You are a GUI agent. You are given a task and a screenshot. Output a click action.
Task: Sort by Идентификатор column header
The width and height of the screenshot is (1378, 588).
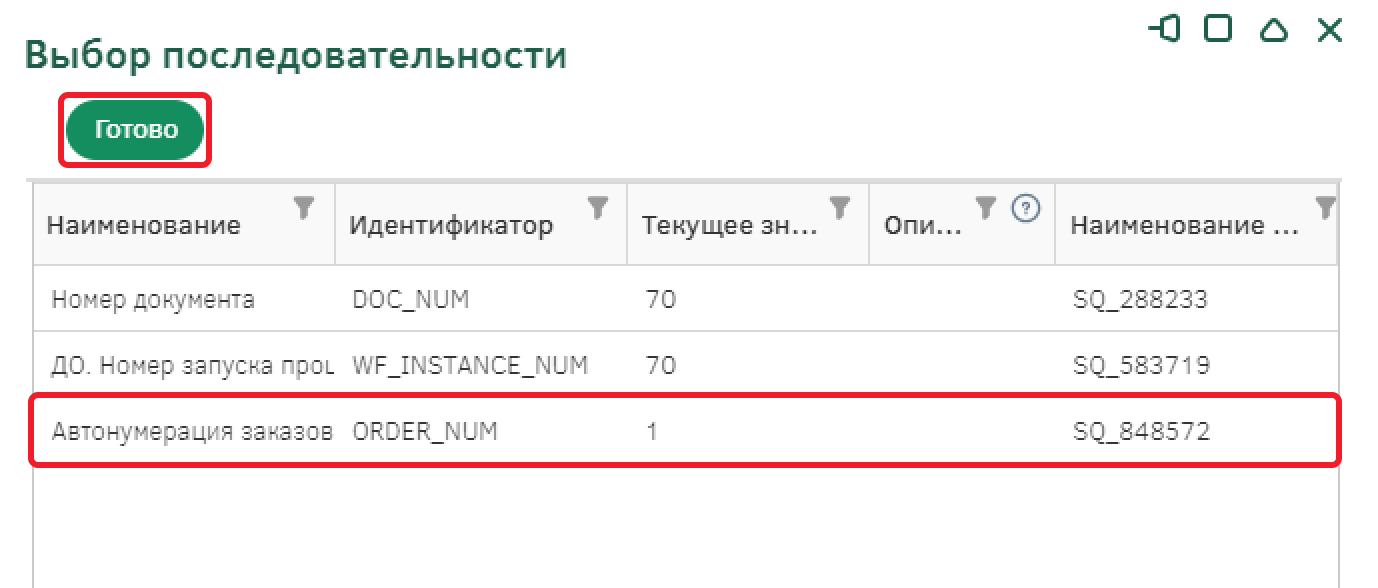(x=450, y=225)
